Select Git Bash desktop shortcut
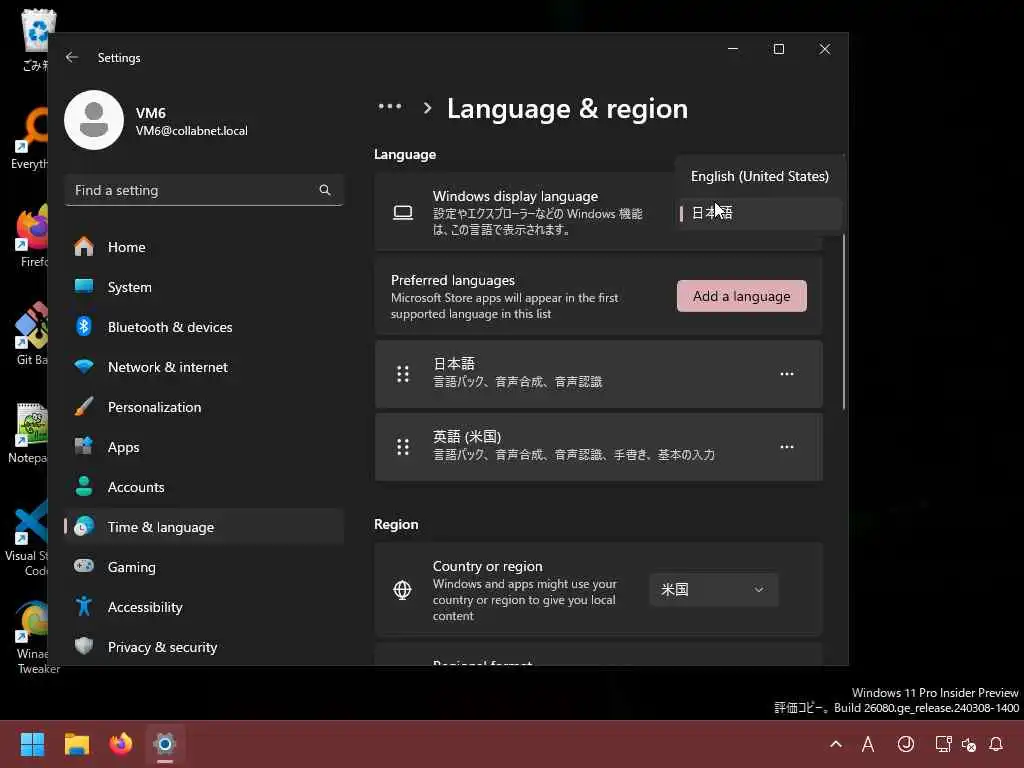The width and height of the screenshot is (1024, 768). (x=31, y=334)
